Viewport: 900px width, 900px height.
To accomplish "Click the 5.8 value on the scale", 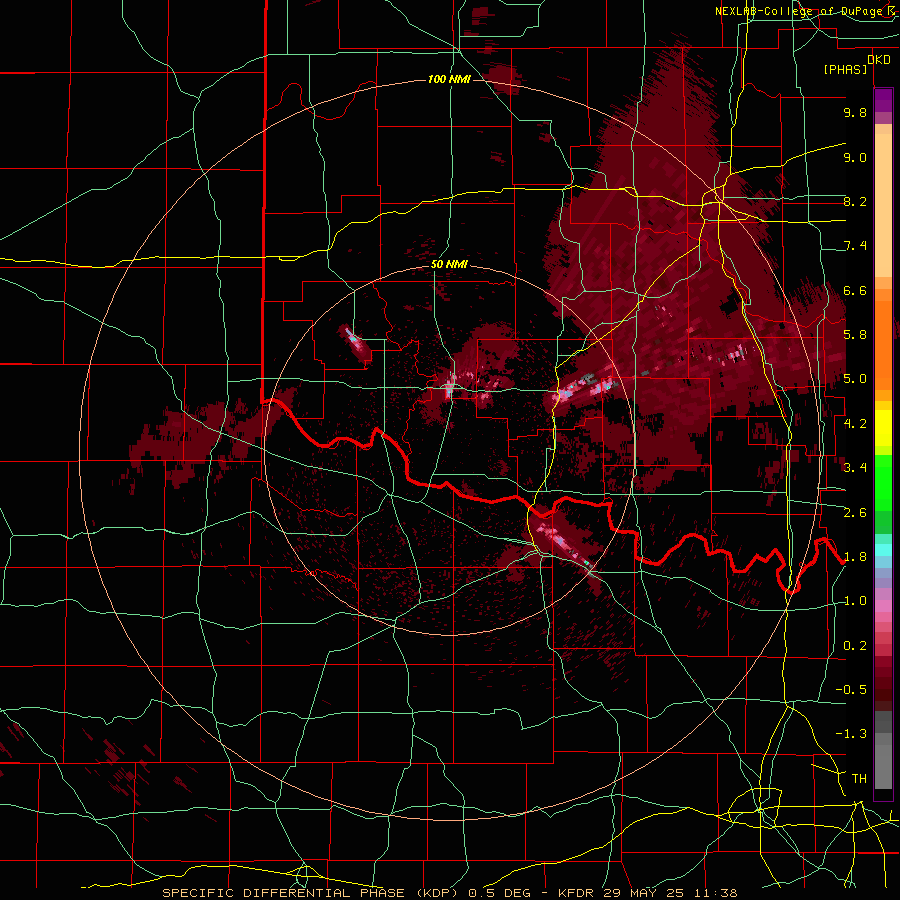I will point(855,335).
